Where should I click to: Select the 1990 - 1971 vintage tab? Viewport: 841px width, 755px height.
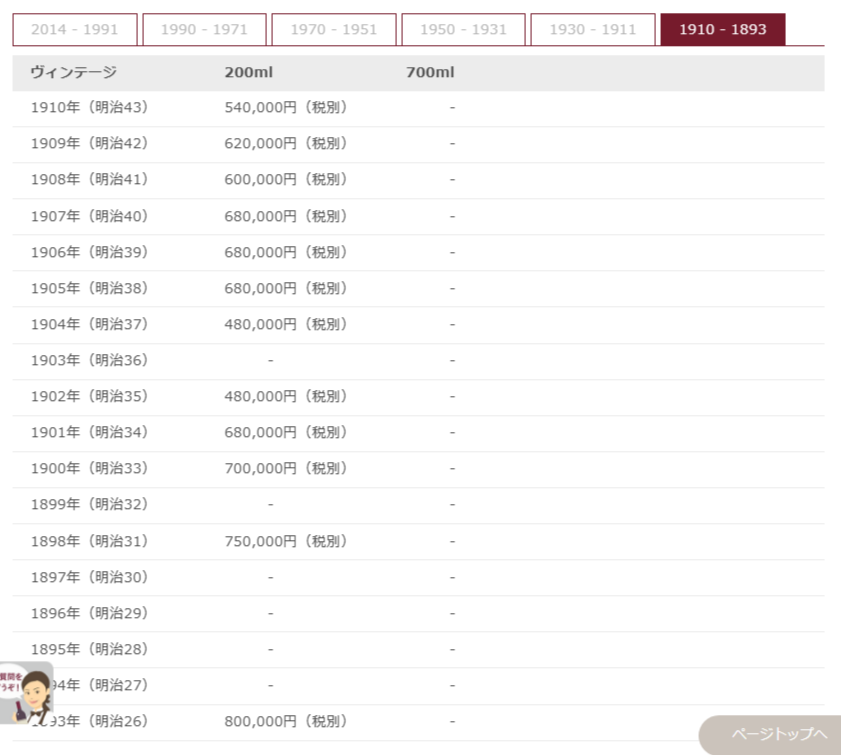(204, 30)
